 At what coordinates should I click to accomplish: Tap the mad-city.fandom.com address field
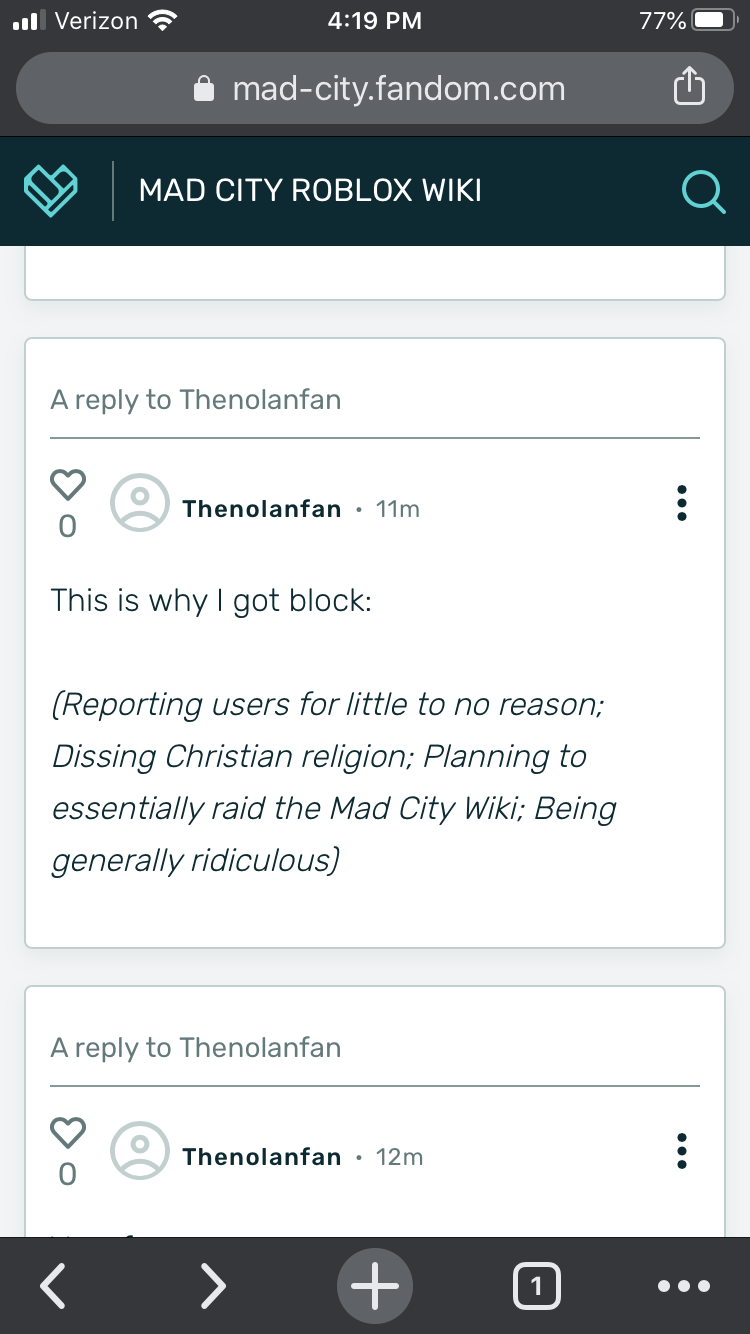398,89
